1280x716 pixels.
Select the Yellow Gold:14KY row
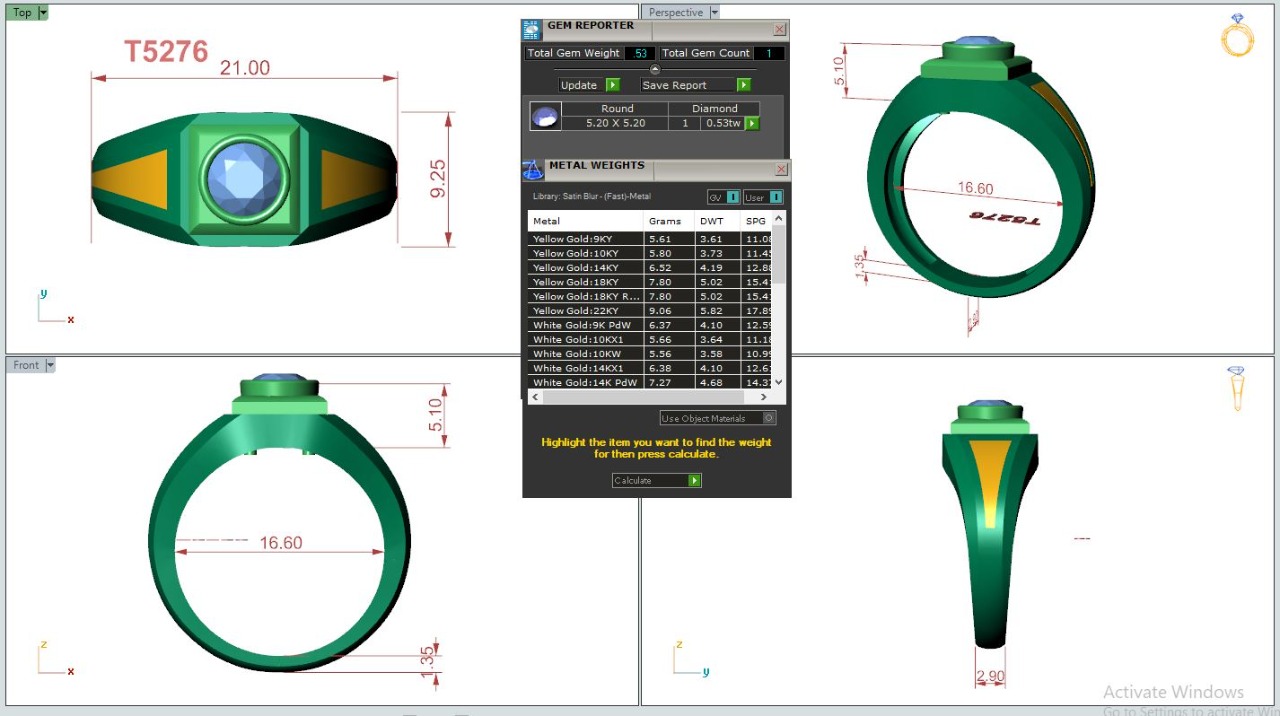pyautogui.click(x=585, y=268)
